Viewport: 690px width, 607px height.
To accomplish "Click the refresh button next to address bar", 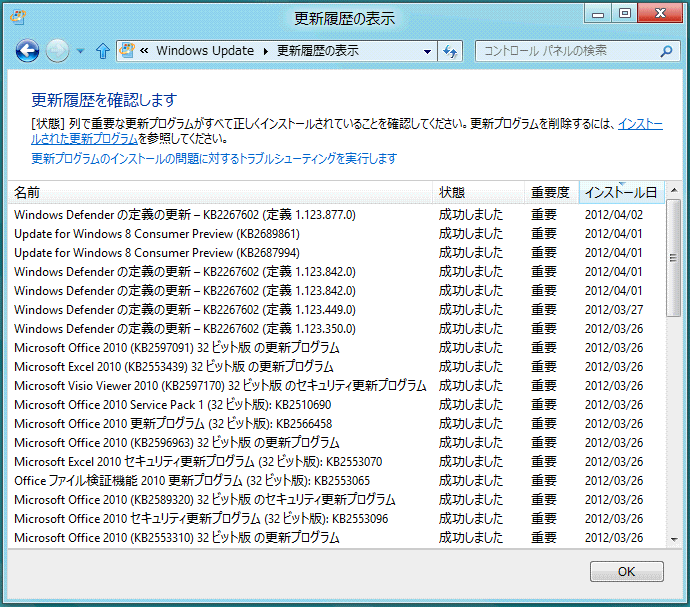I will [450, 51].
